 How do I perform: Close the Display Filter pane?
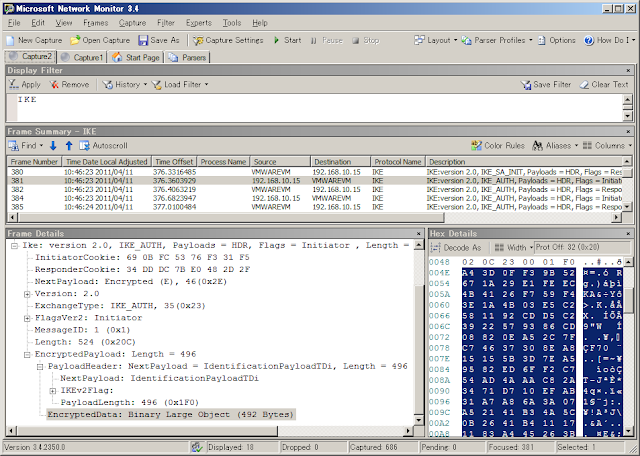point(628,71)
